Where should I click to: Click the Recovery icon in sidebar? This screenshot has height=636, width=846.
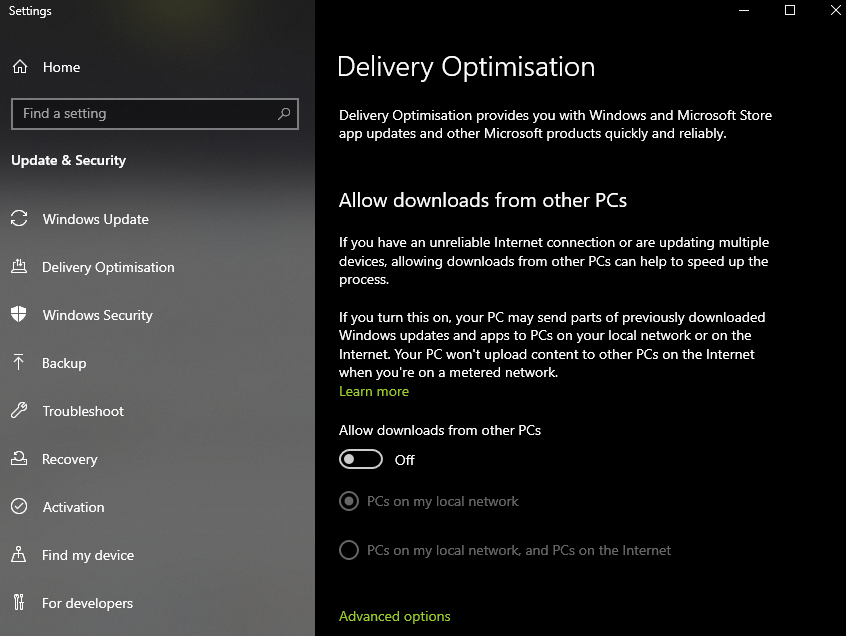[19, 459]
